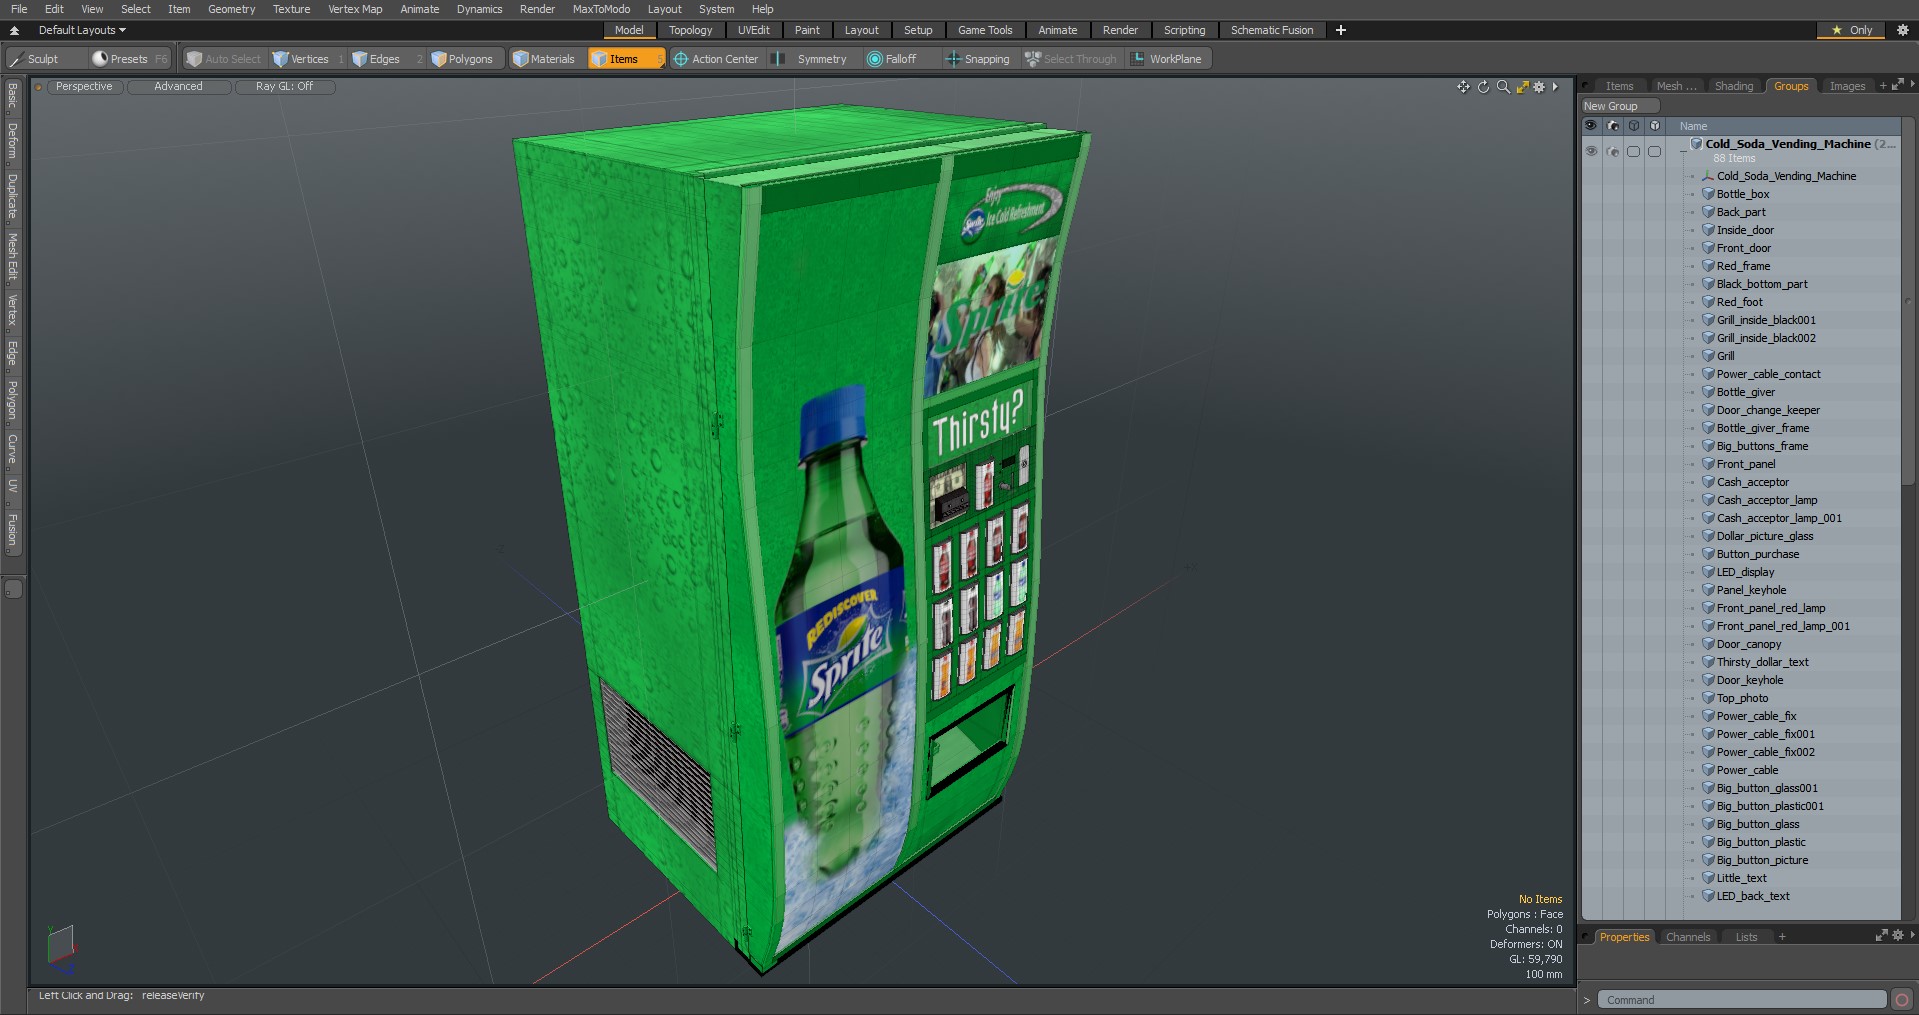The width and height of the screenshot is (1919, 1015).
Task: Open the Vertex Map menu
Action: coord(355,9)
